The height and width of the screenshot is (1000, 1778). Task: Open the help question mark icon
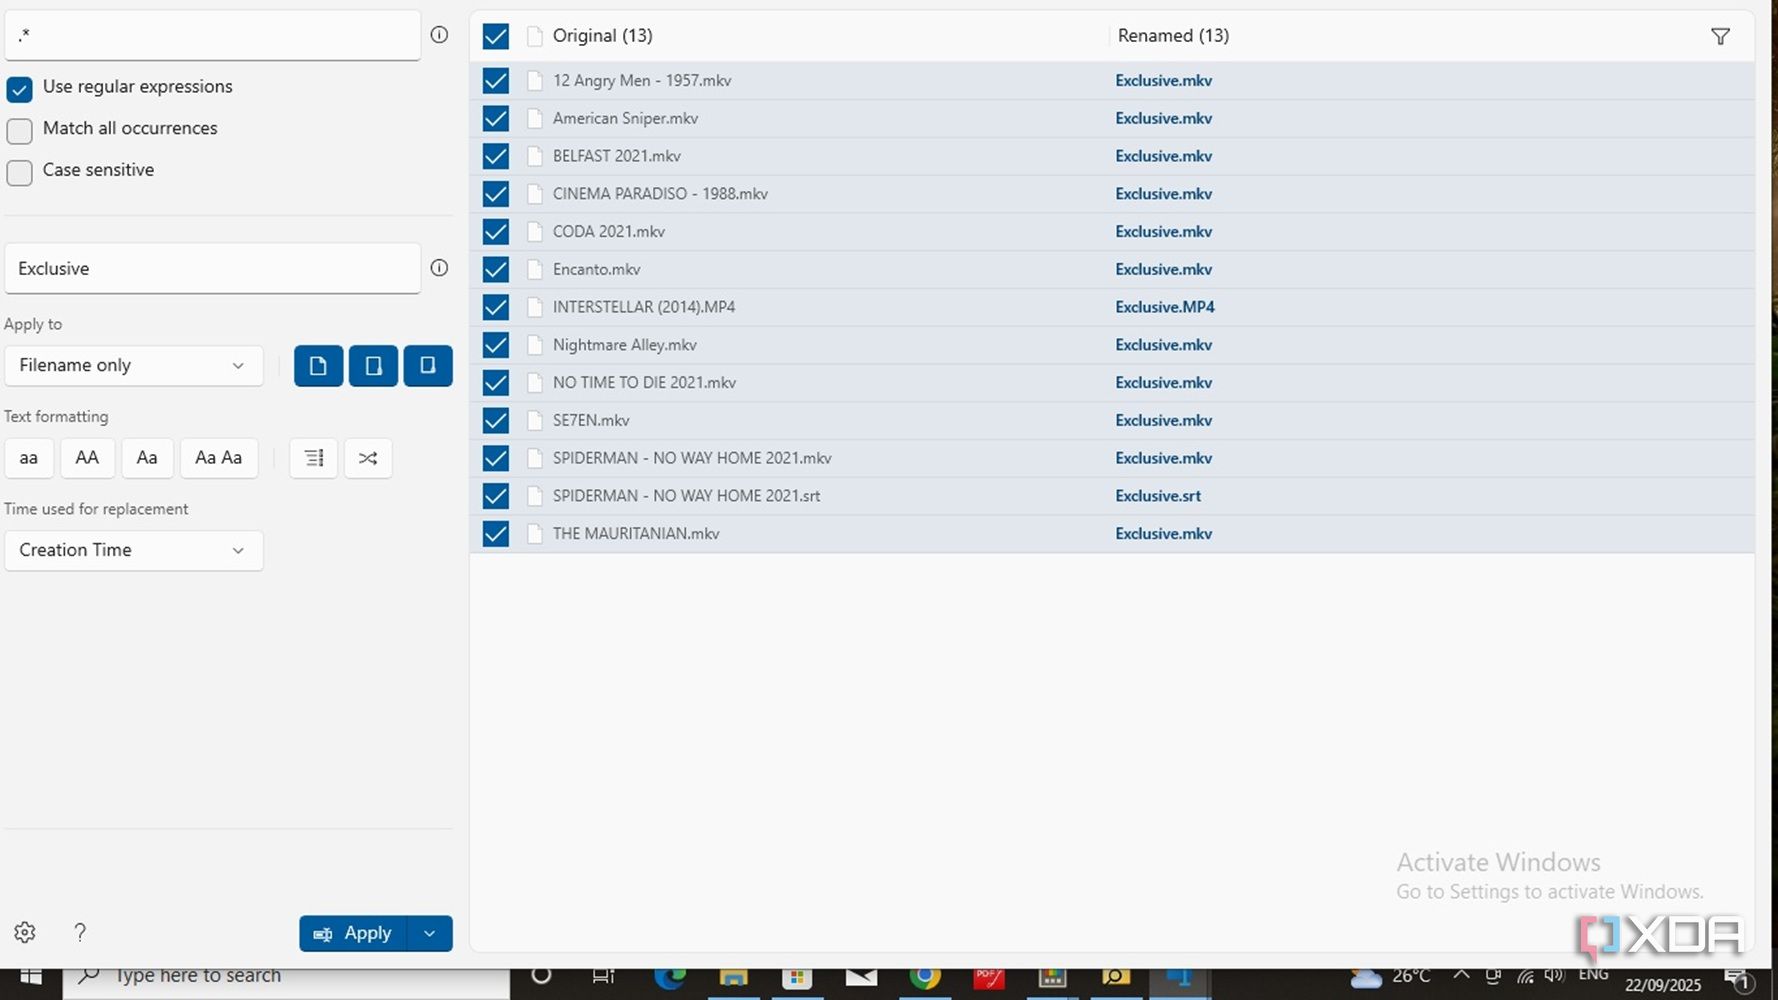(80, 933)
